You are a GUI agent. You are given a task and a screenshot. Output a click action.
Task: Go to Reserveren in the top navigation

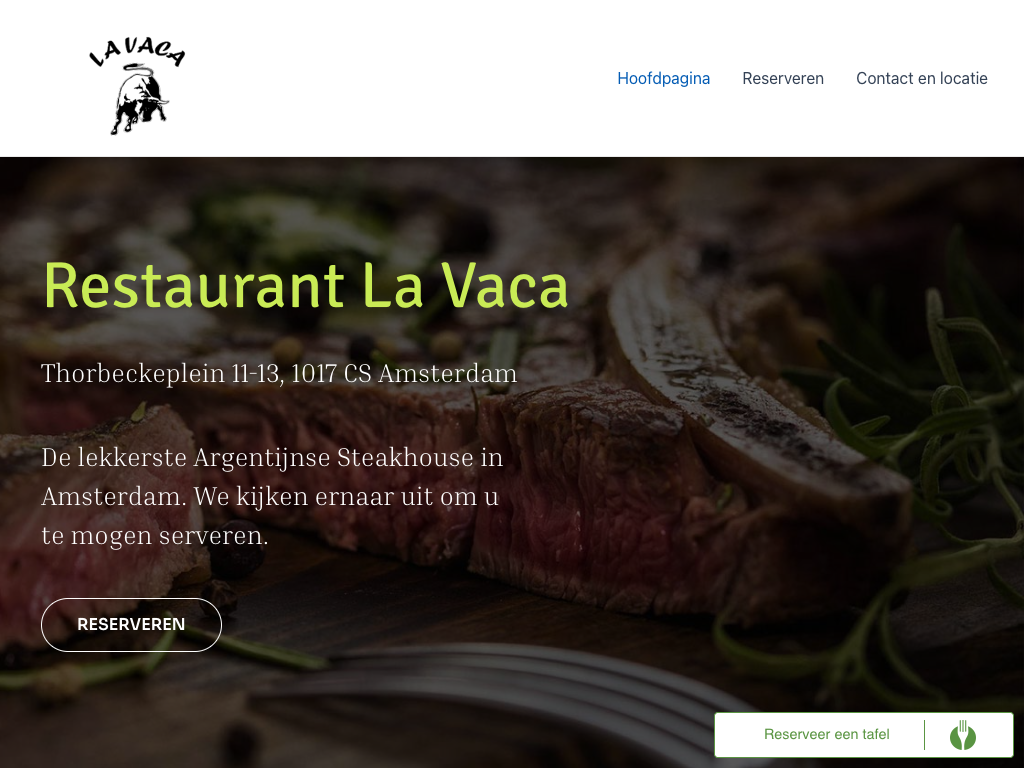click(783, 78)
